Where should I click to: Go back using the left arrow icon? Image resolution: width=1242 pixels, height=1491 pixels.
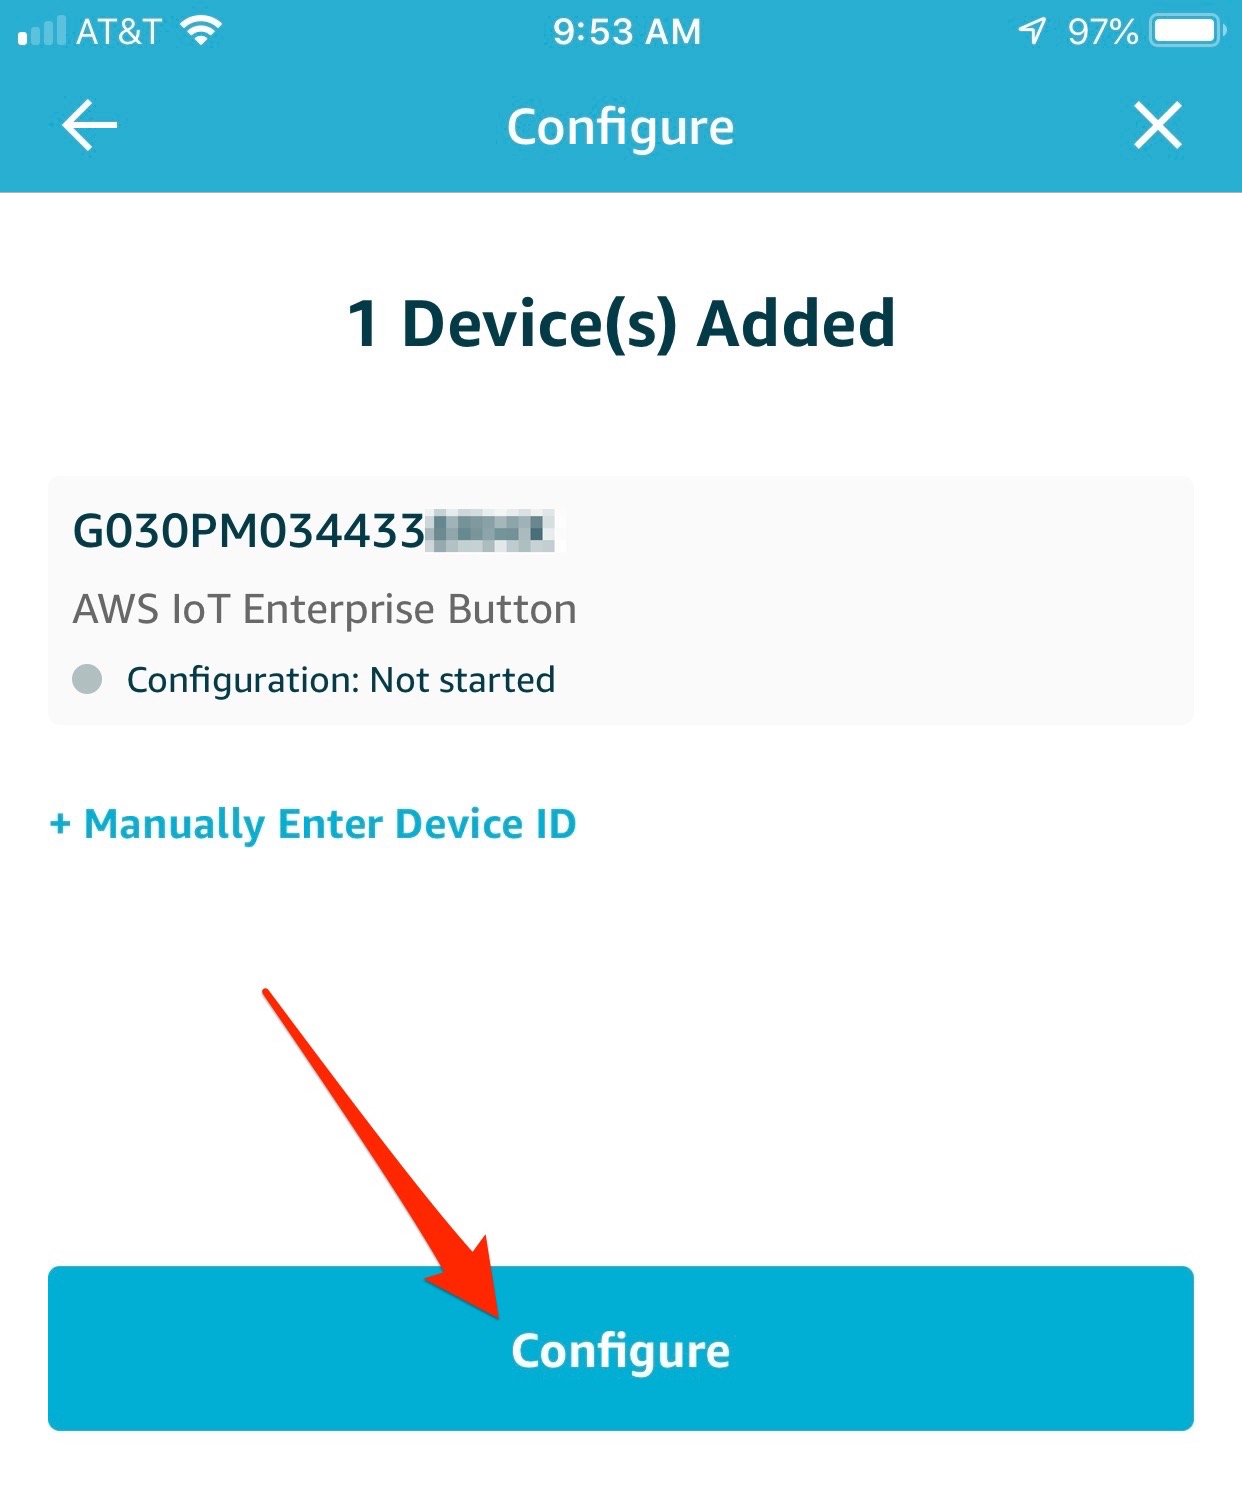tap(89, 126)
